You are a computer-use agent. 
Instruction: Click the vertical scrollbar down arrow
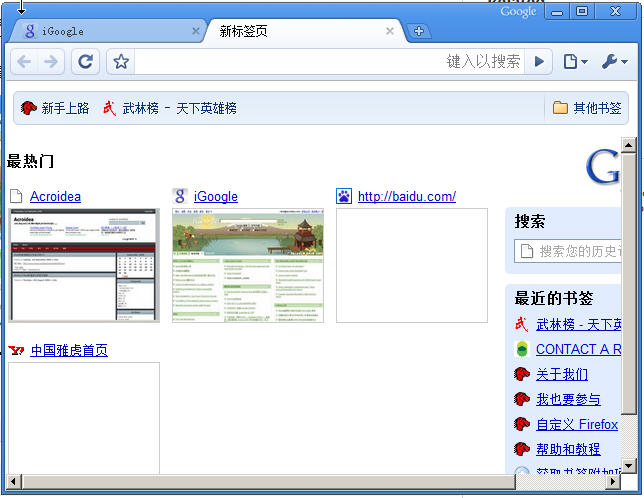click(x=628, y=465)
